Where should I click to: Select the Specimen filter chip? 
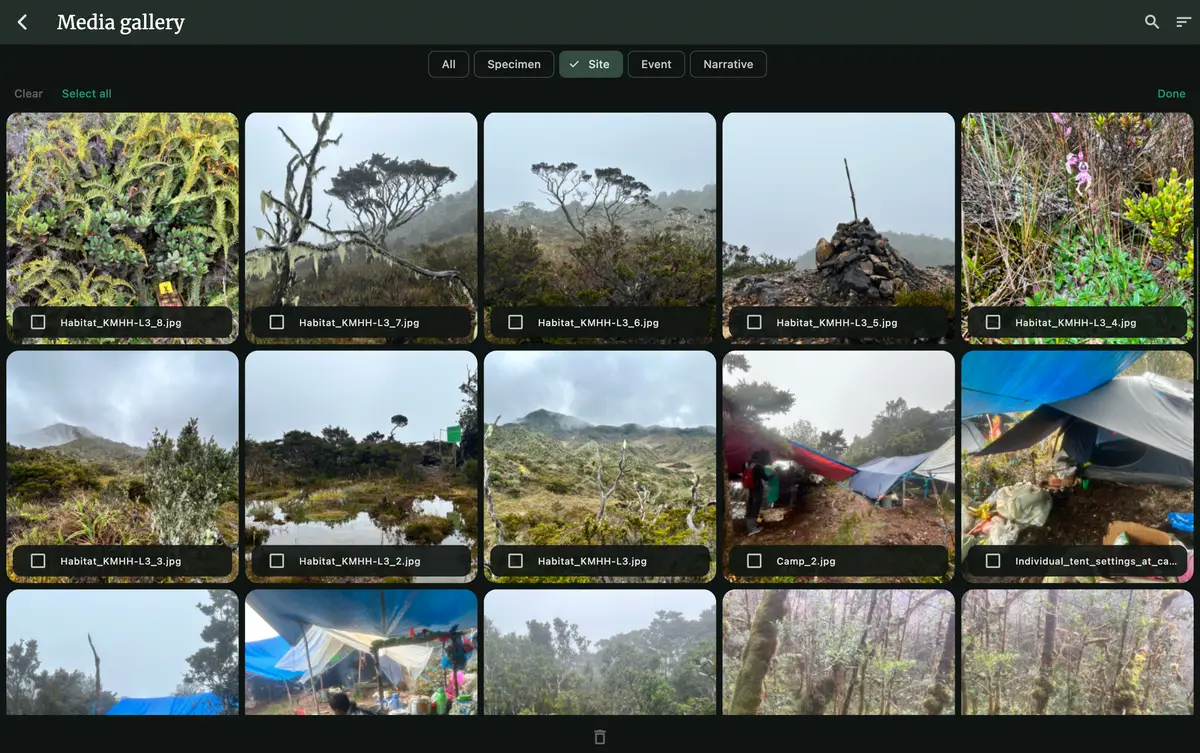(x=514, y=64)
